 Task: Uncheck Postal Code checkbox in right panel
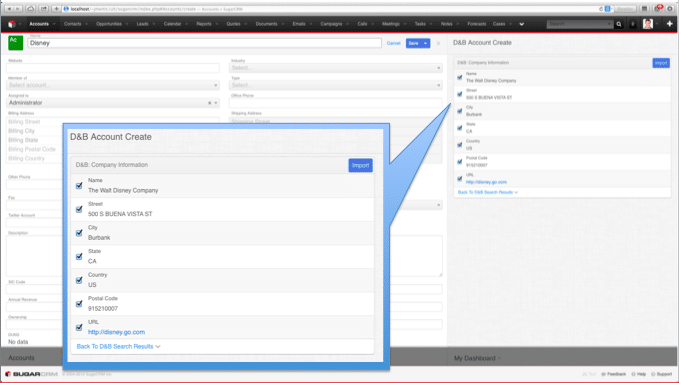click(459, 162)
